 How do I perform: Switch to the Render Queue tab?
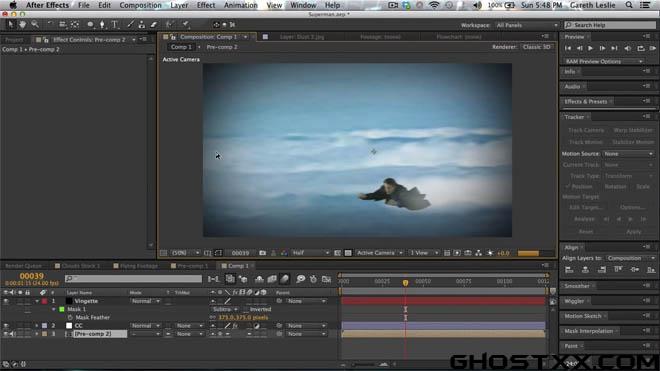pos(23,266)
